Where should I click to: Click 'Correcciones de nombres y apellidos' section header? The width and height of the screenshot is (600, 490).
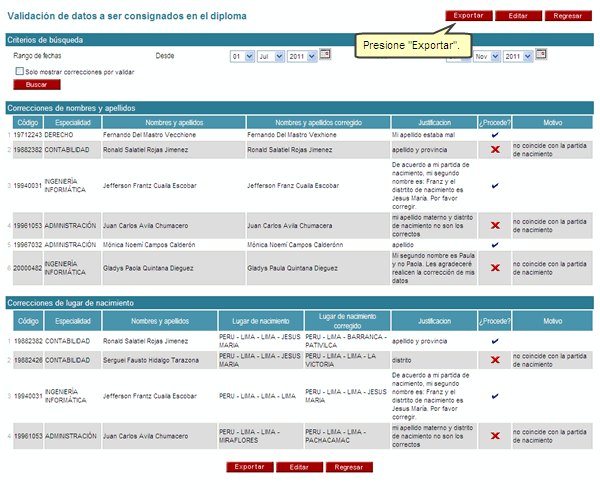pyautogui.click(x=300, y=108)
